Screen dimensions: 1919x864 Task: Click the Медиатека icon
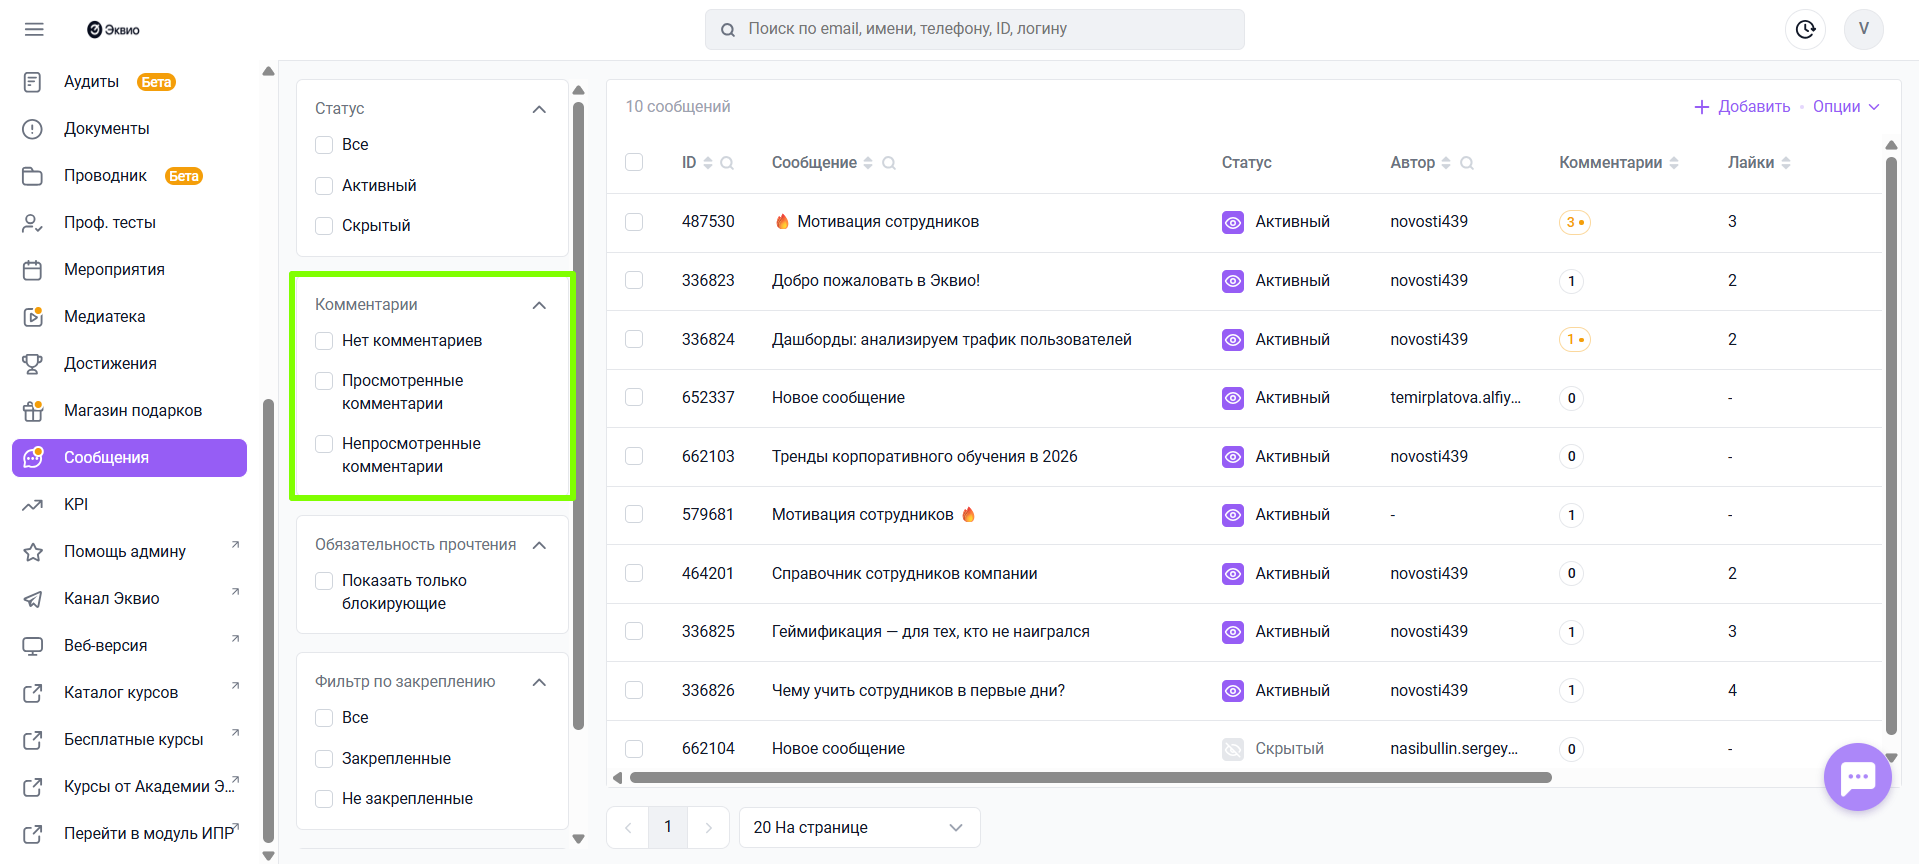33,317
